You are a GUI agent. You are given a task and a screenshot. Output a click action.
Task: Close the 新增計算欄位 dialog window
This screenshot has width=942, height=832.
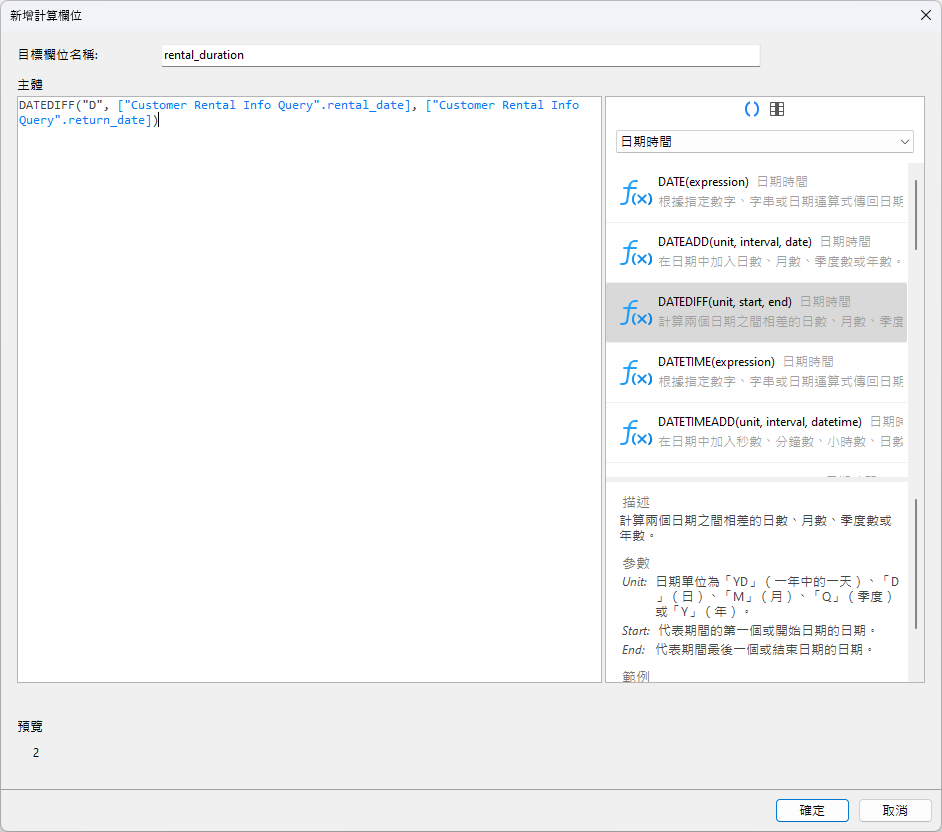point(925,14)
